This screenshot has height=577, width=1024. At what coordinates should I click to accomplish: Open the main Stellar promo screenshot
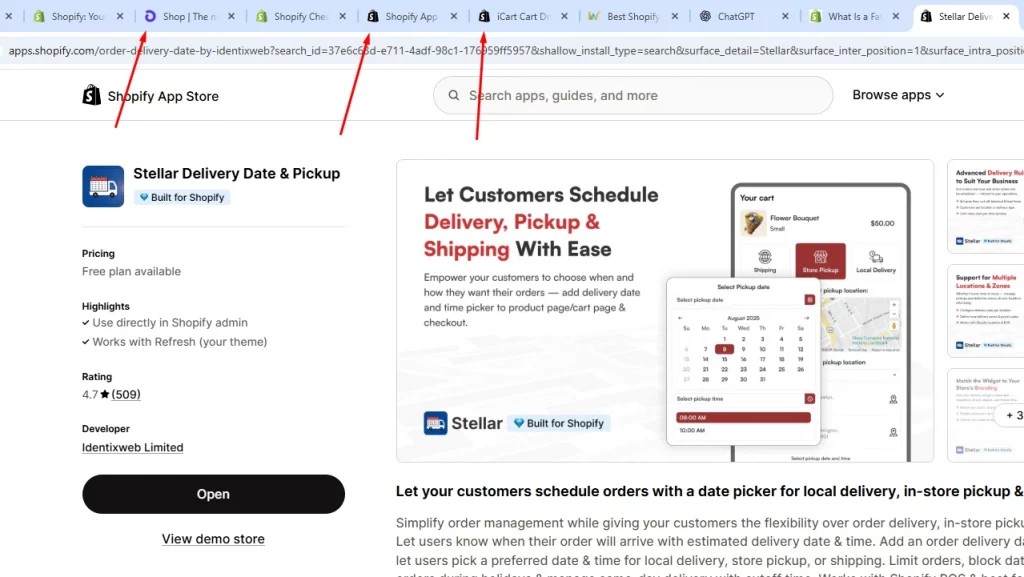pos(665,311)
